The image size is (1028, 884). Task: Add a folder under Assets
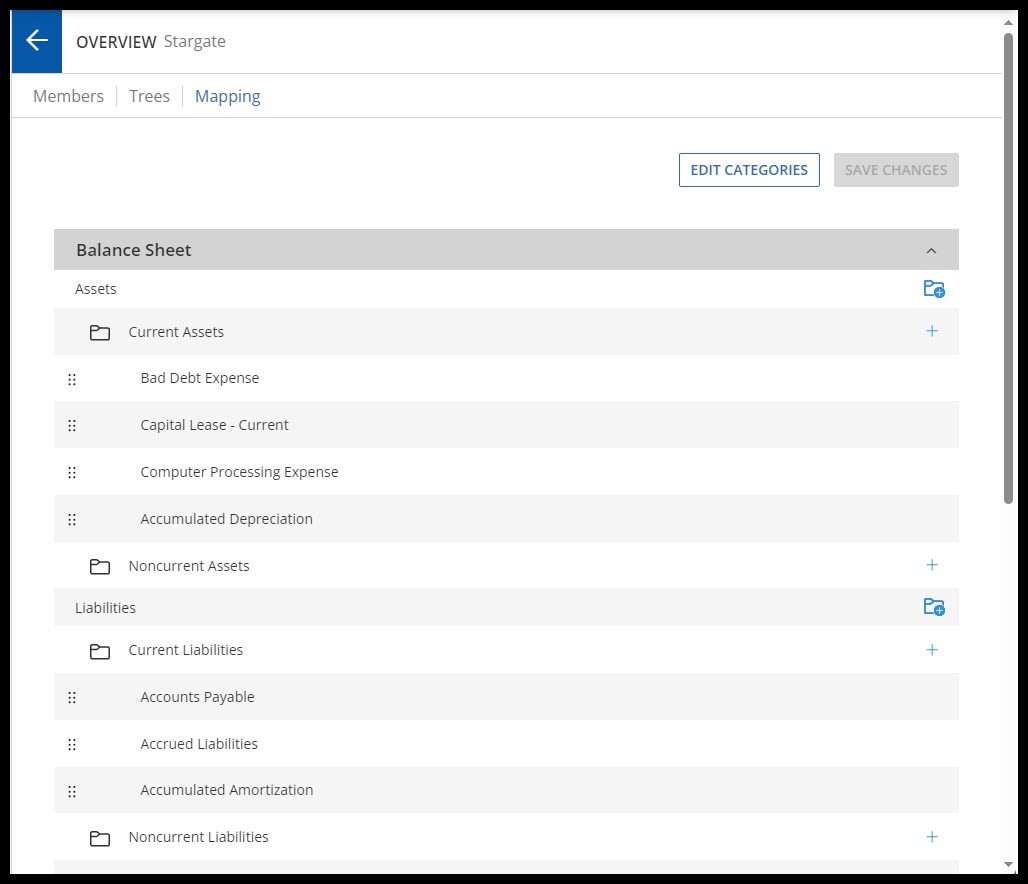(933, 289)
